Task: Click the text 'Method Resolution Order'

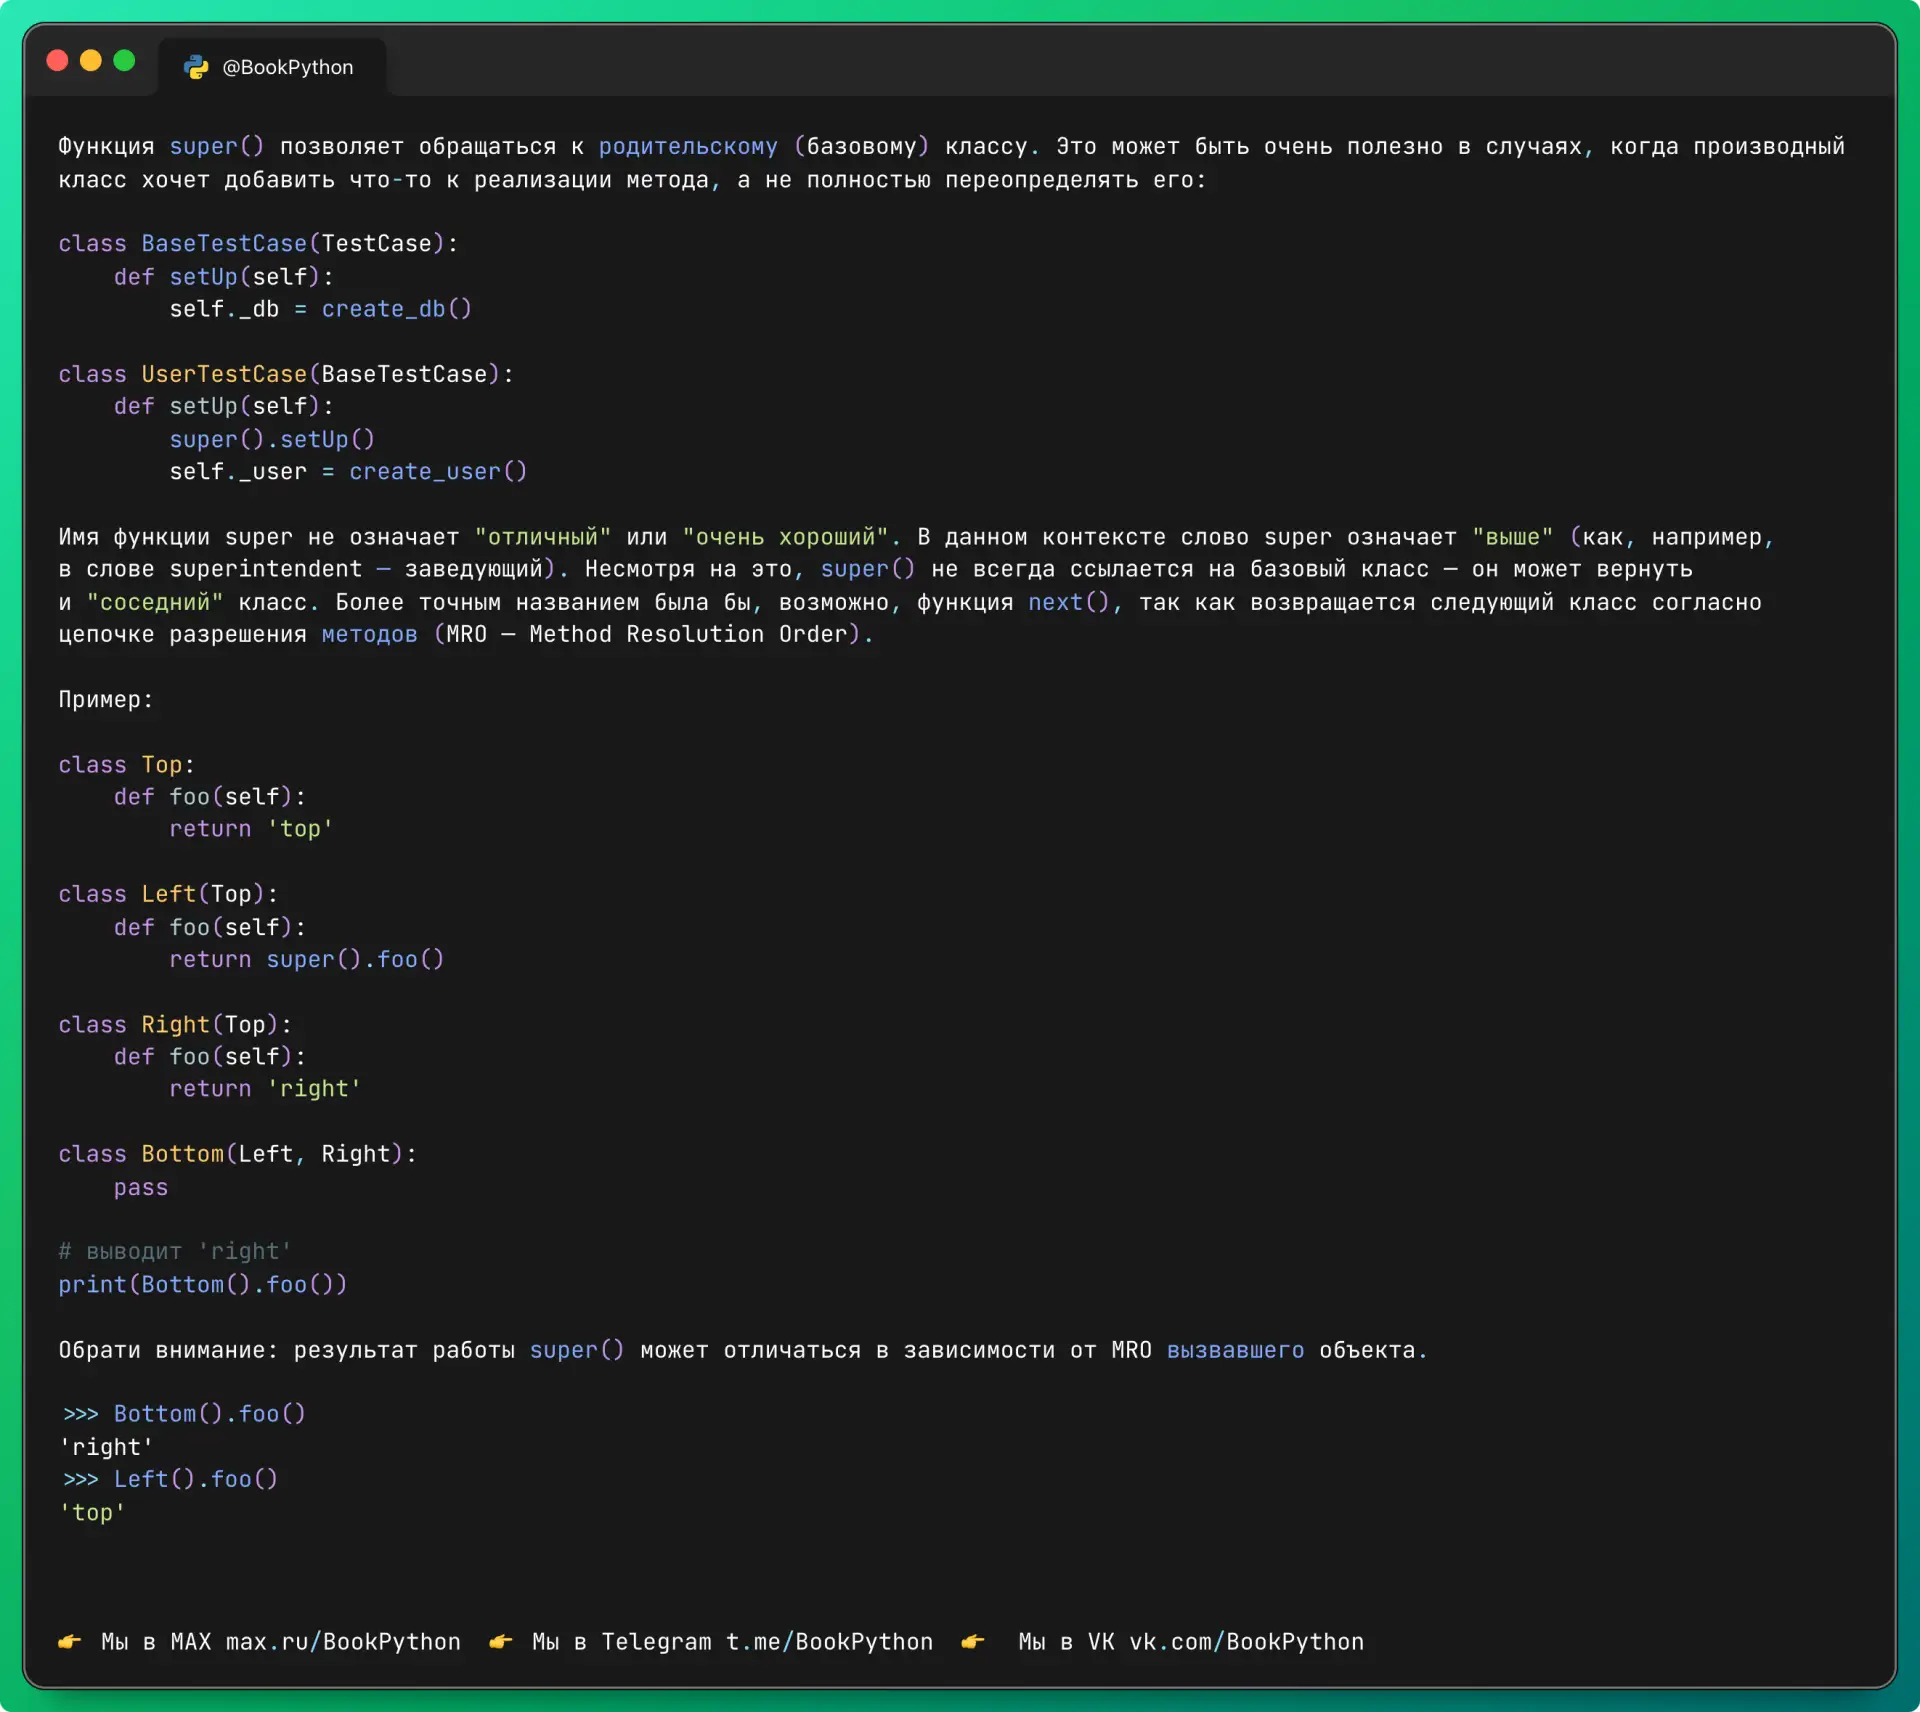Action: [688, 634]
